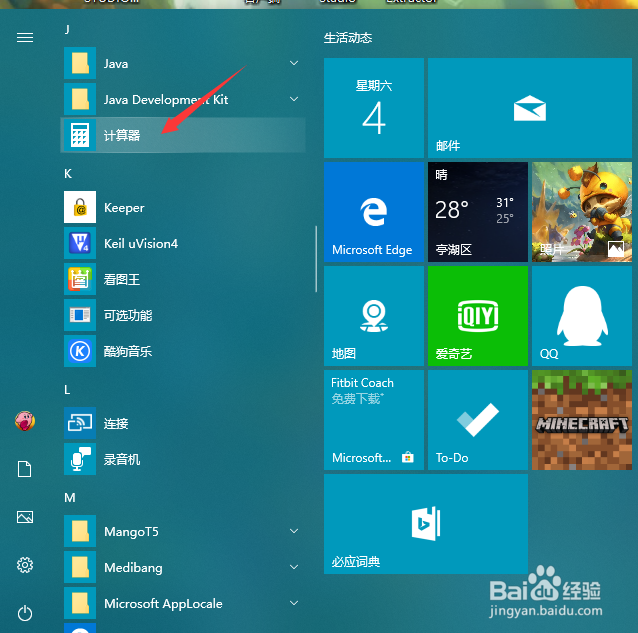
Task: Open the Java Development Kit folder
Action: (x=183, y=99)
